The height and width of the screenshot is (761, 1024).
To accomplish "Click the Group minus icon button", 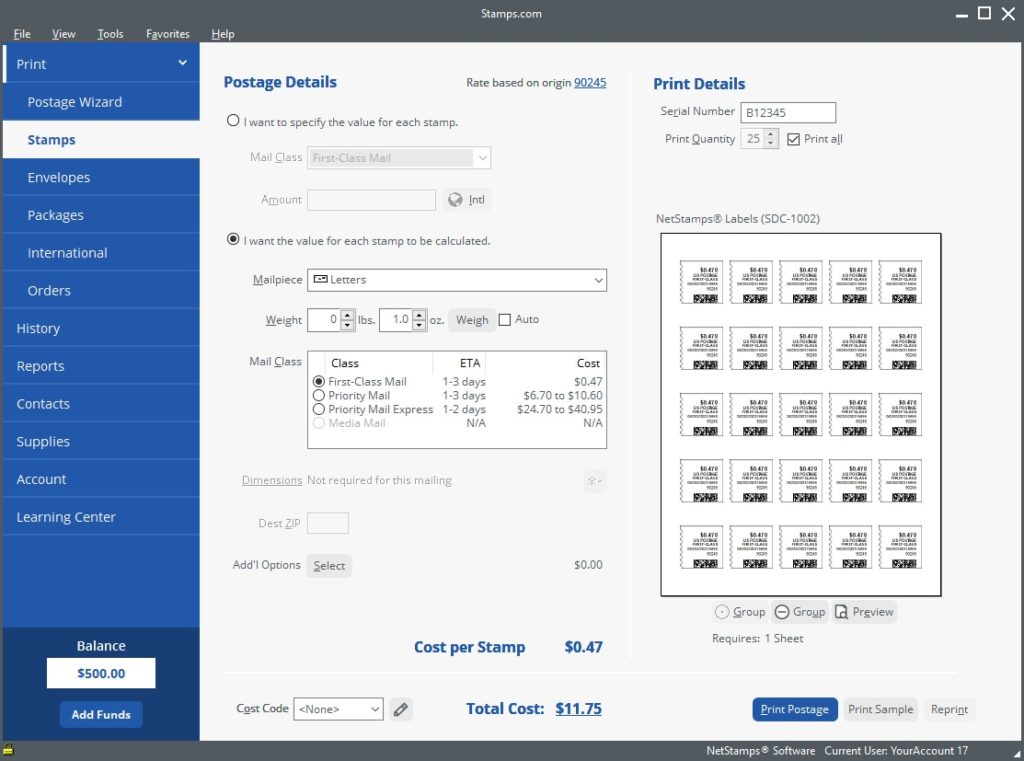I will coord(800,612).
